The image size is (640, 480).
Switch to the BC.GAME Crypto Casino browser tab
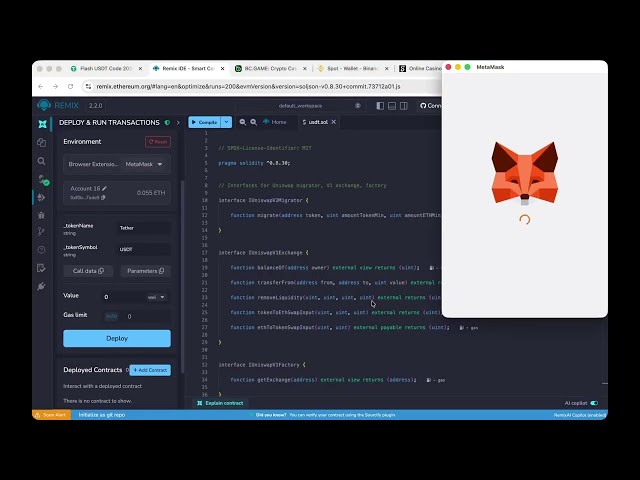coord(270,69)
